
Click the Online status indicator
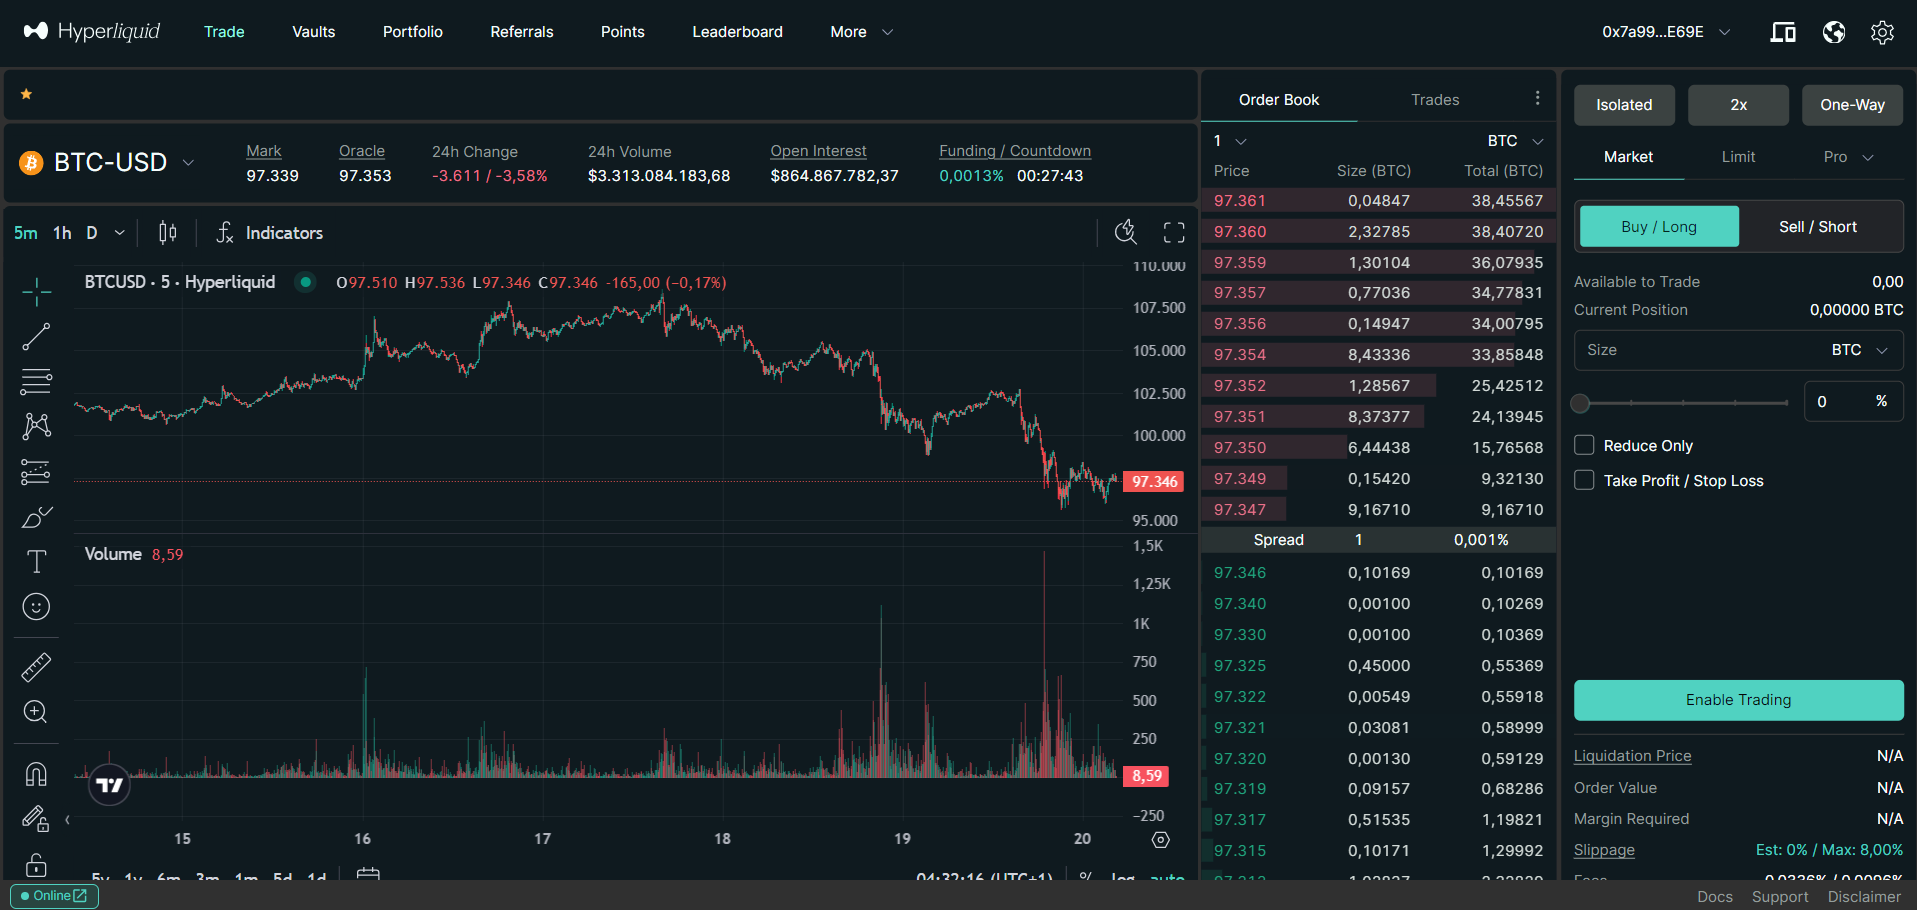(54, 896)
